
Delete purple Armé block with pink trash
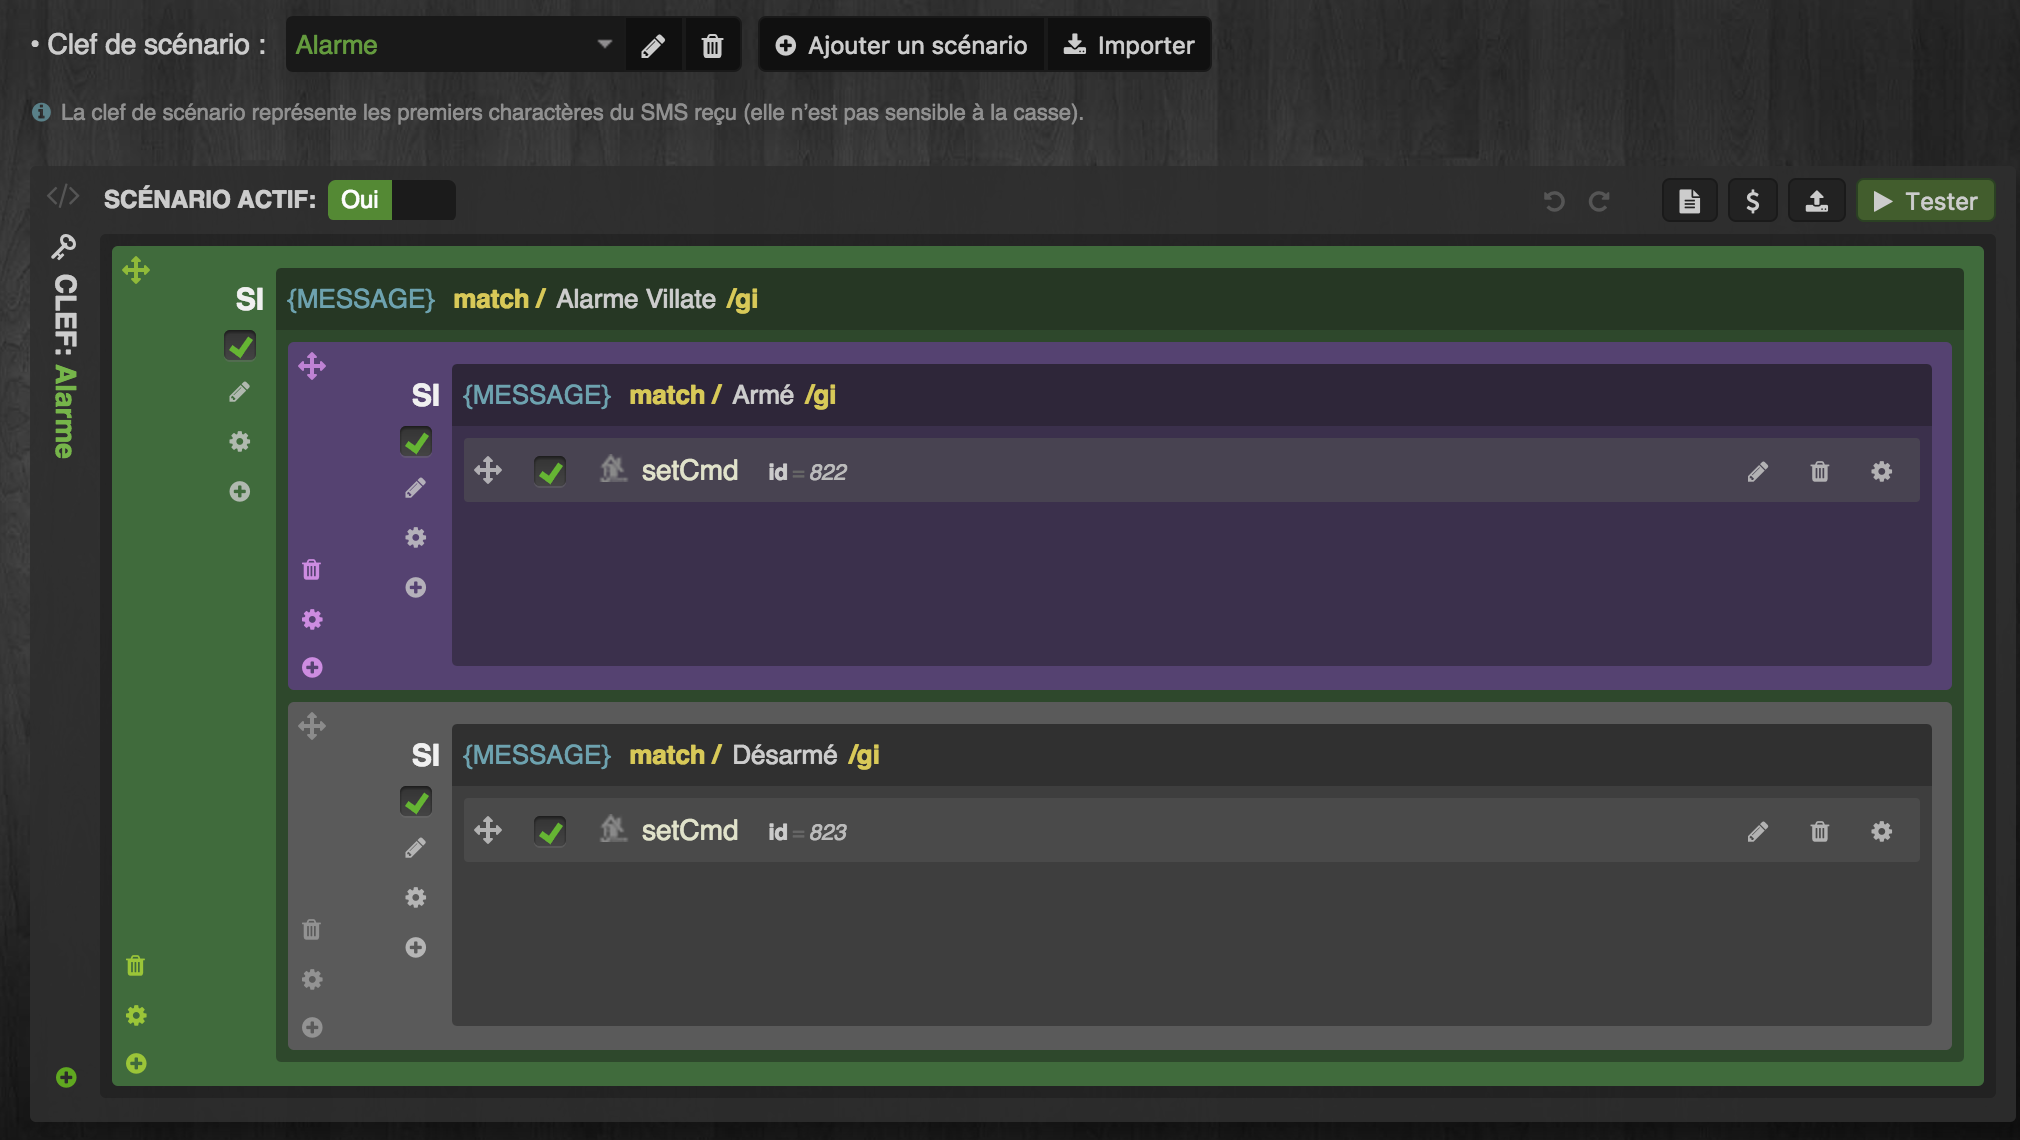coord(312,569)
